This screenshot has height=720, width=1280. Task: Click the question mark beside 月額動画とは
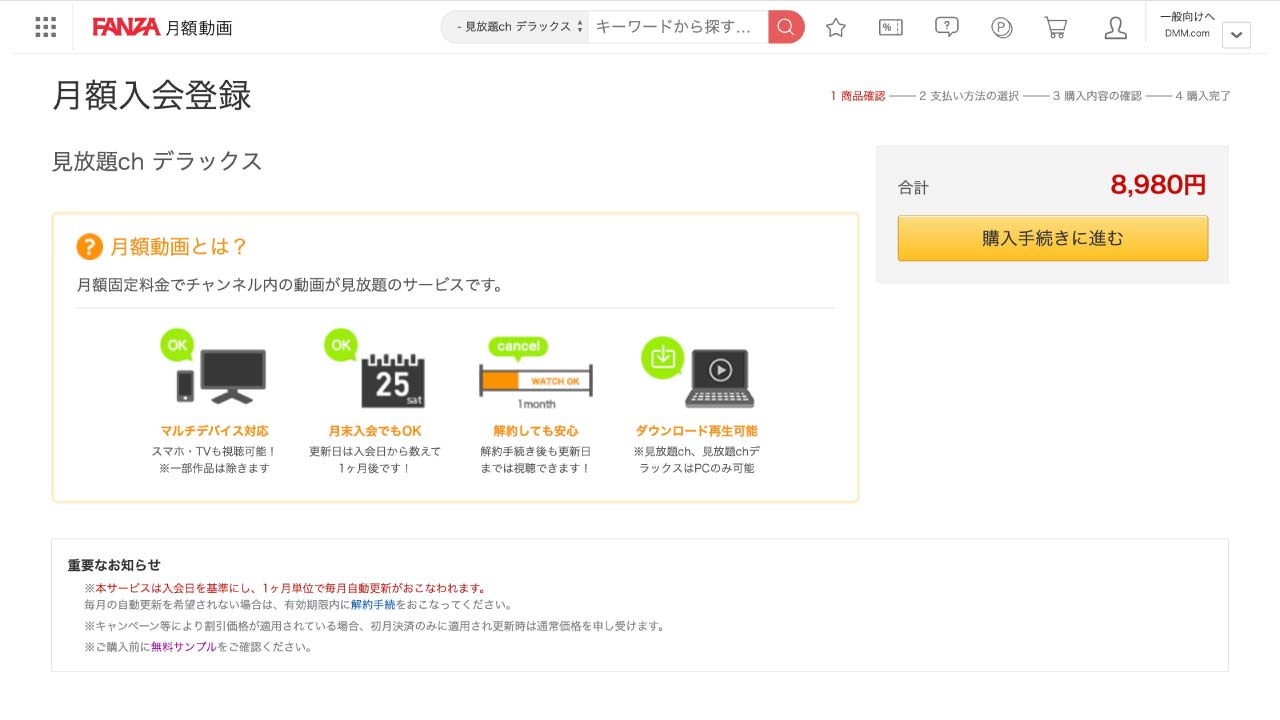tap(89, 245)
